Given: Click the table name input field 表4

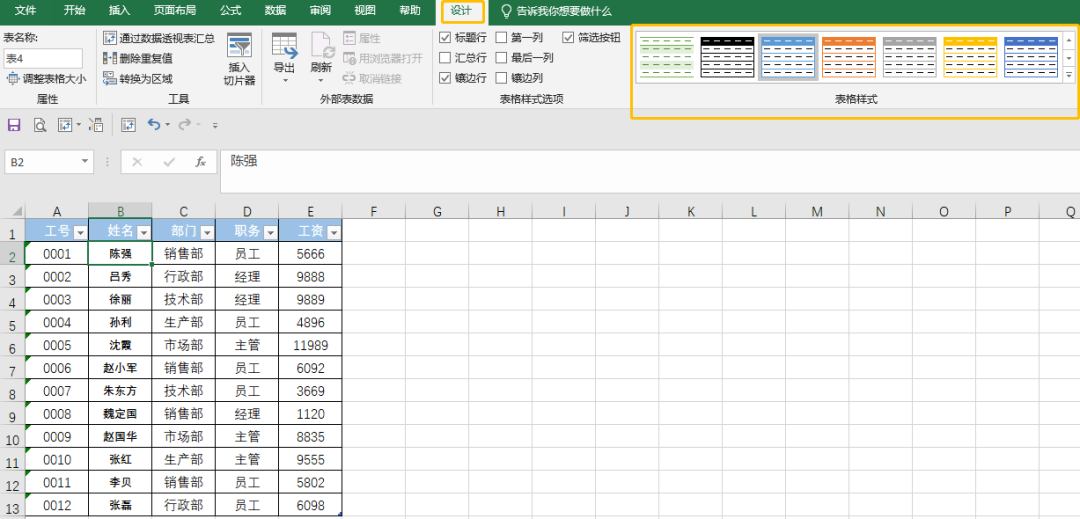Looking at the screenshot, I should click(43, 59).
